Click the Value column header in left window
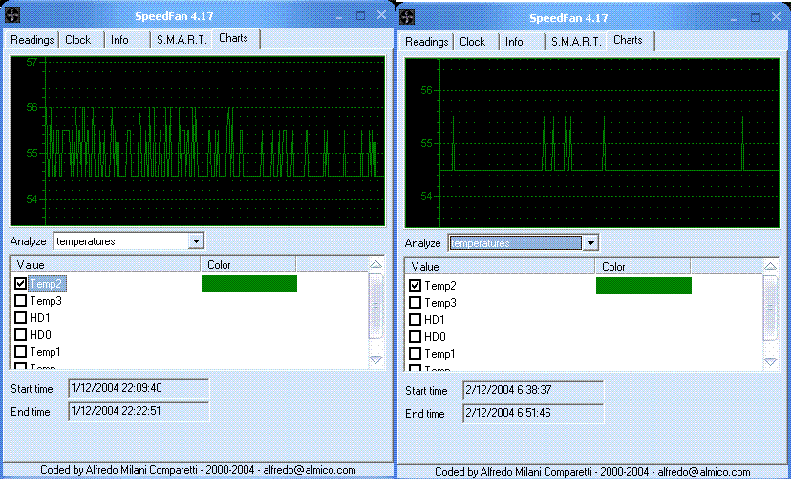 [x=106, y=265]
